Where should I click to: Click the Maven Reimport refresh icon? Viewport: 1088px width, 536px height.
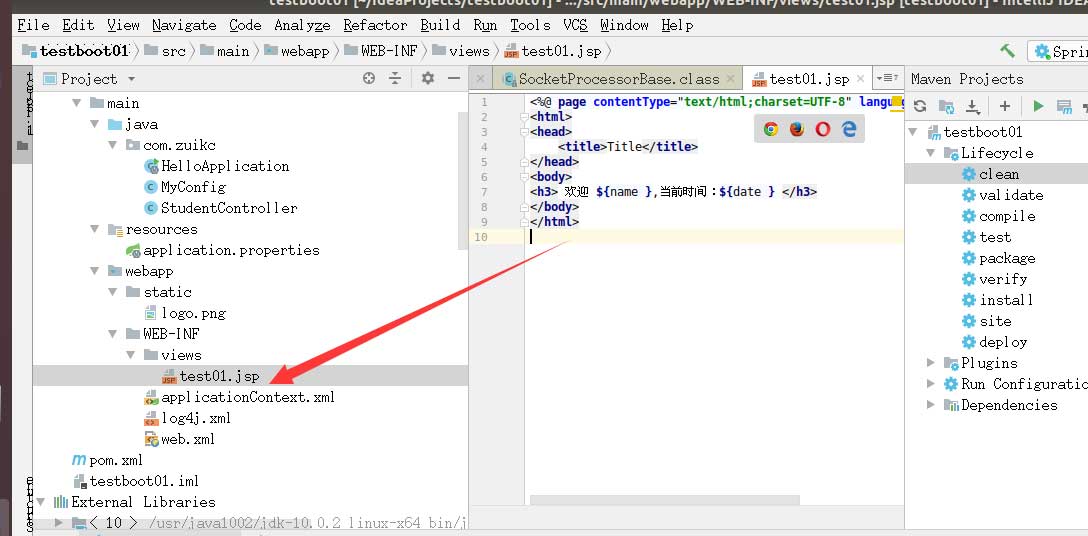click(x=920, y=106)
